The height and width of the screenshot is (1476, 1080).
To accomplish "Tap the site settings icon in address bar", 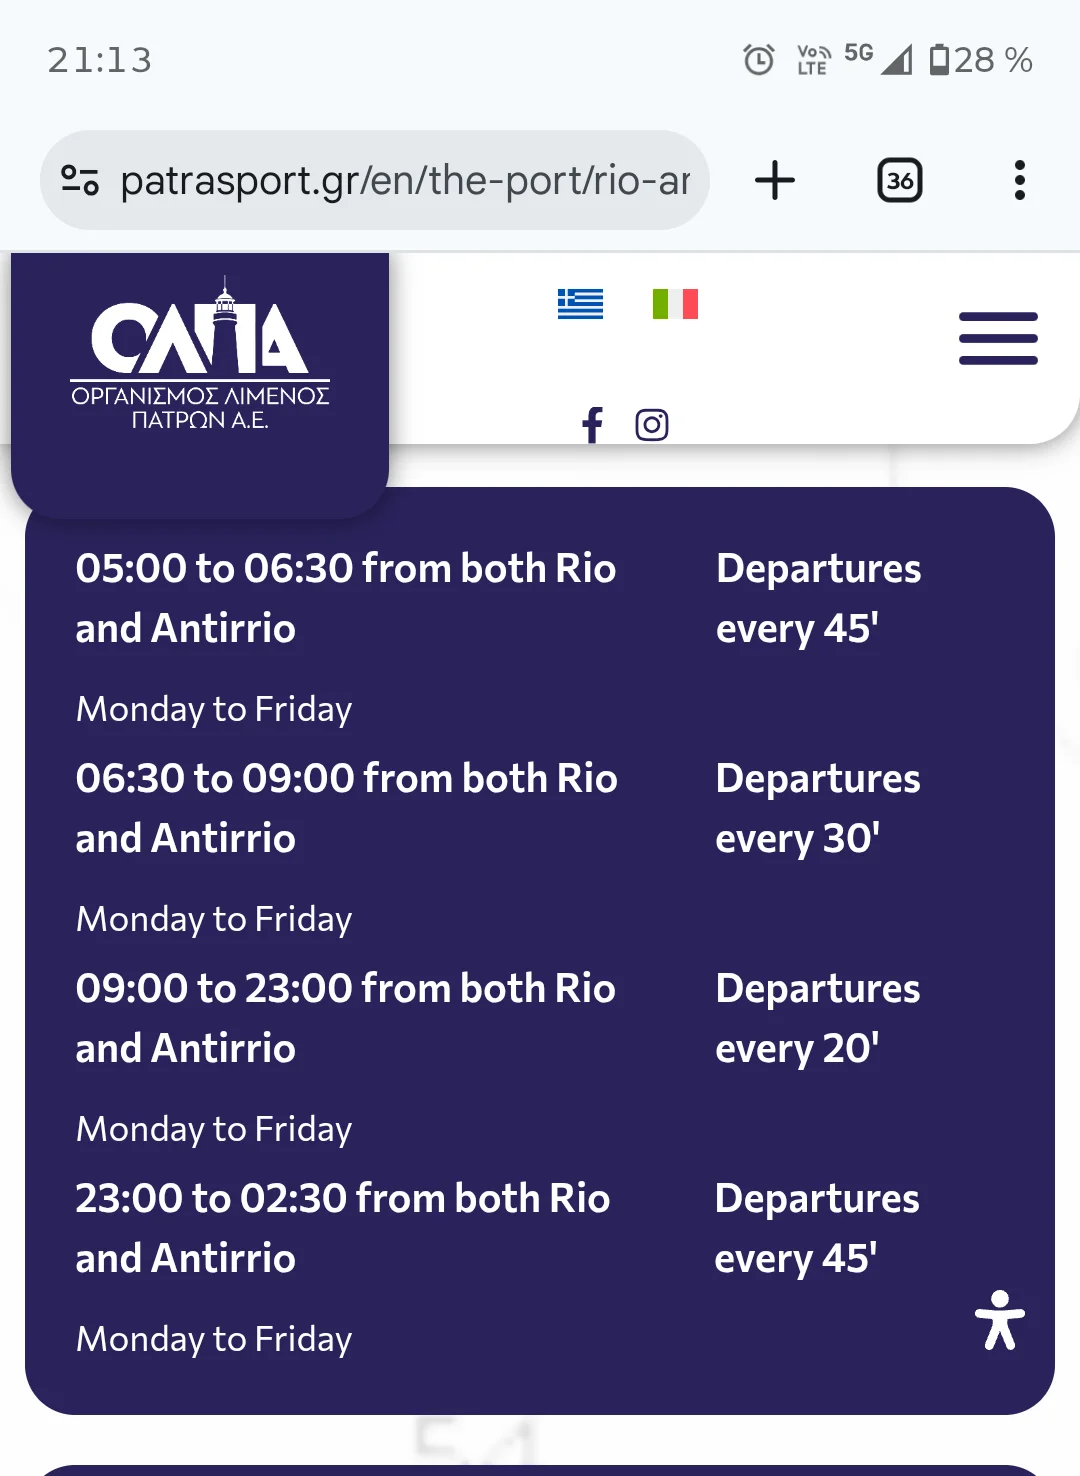I will 80,181.
